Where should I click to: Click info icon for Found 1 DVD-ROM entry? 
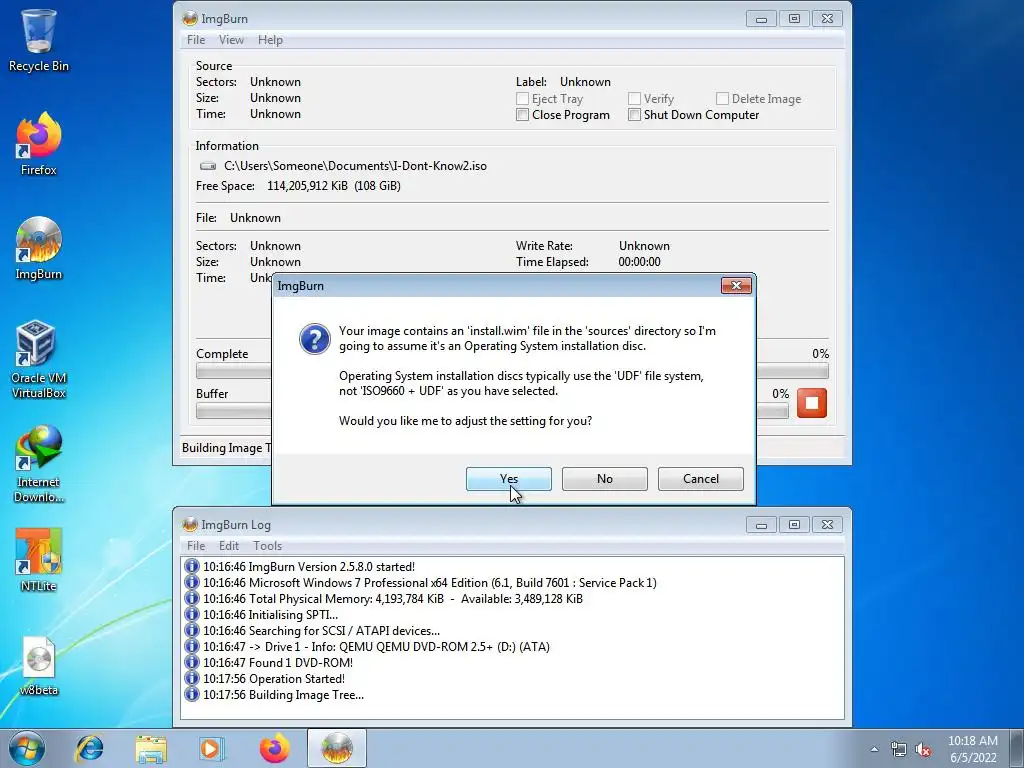191,662
